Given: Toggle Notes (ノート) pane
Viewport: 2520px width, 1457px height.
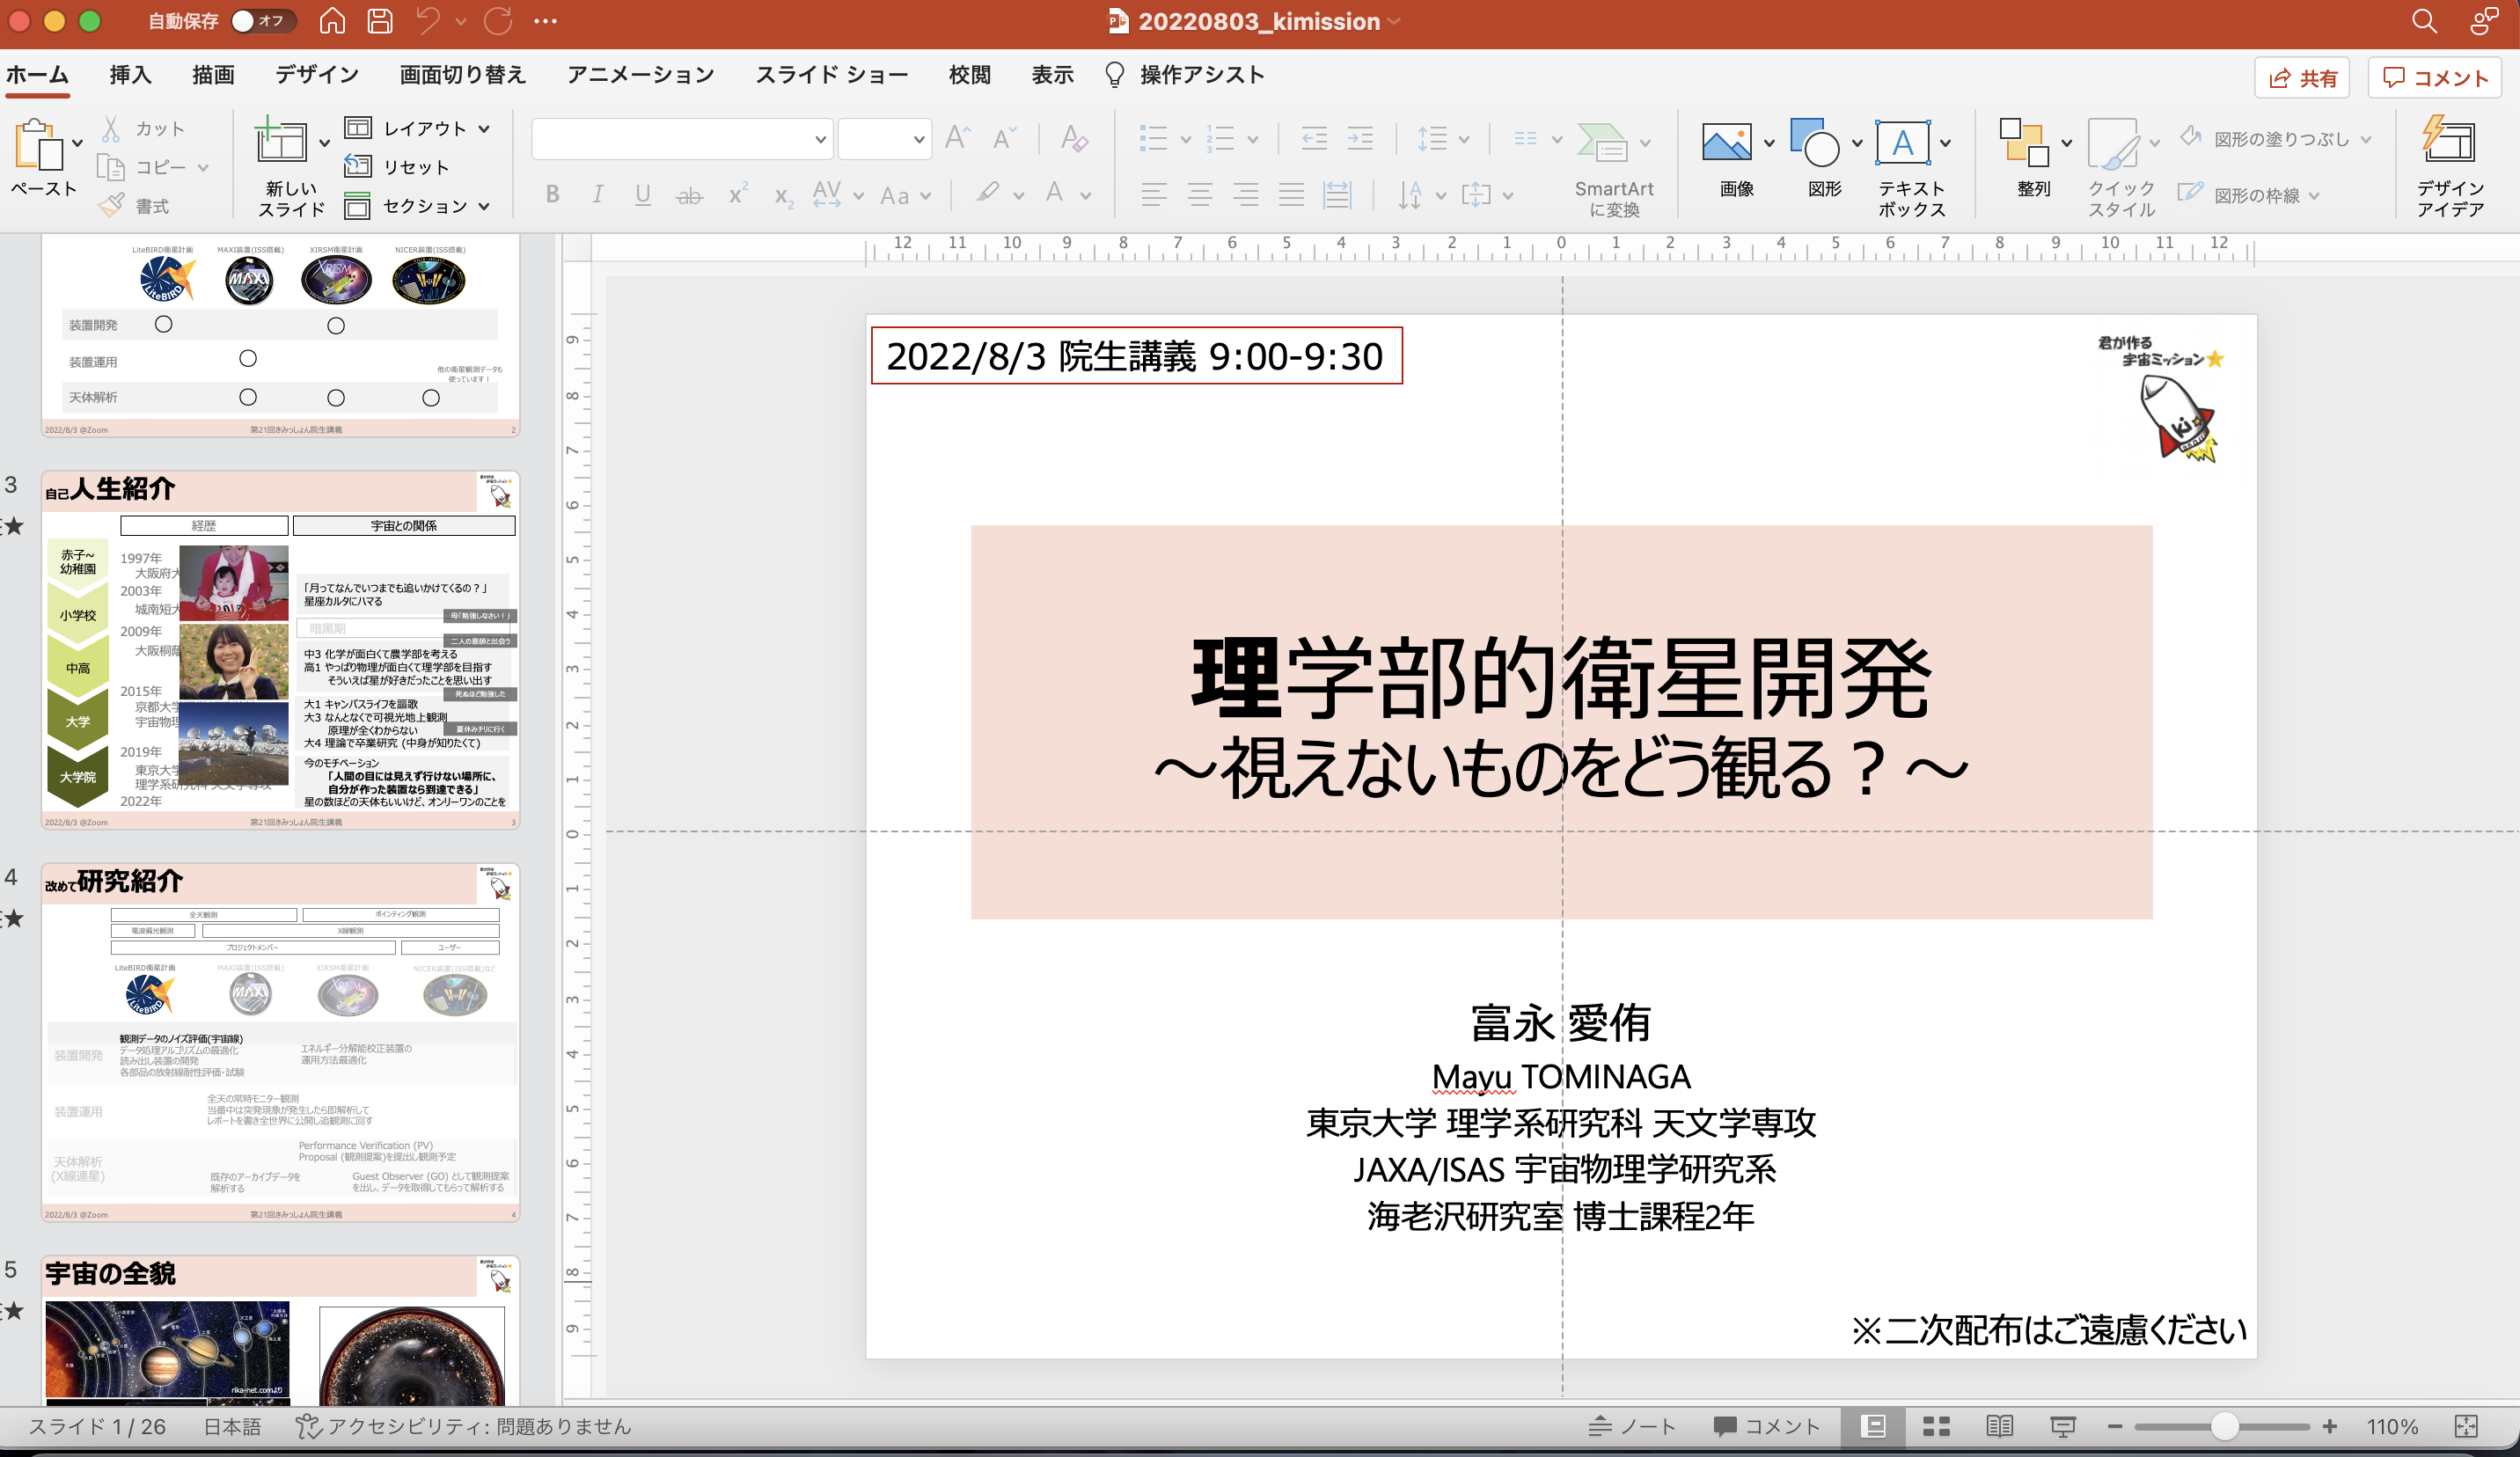Looking at the screenshot, I should pyautogui.click(x=1632, y=1426).
